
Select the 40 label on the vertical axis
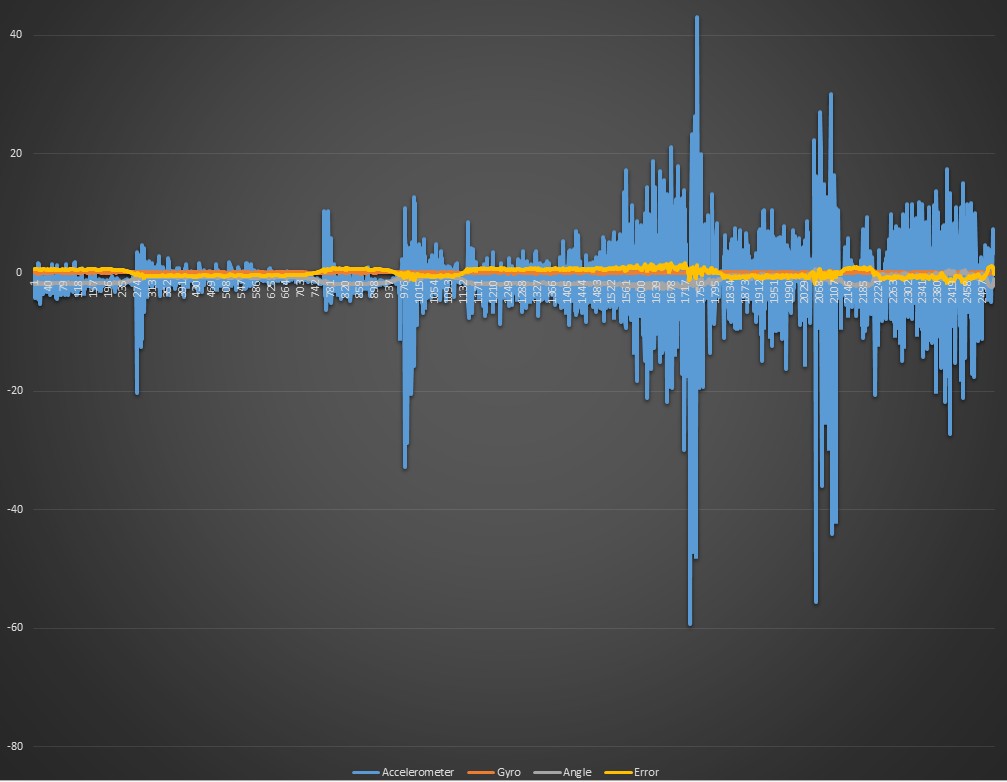point(16,35)
